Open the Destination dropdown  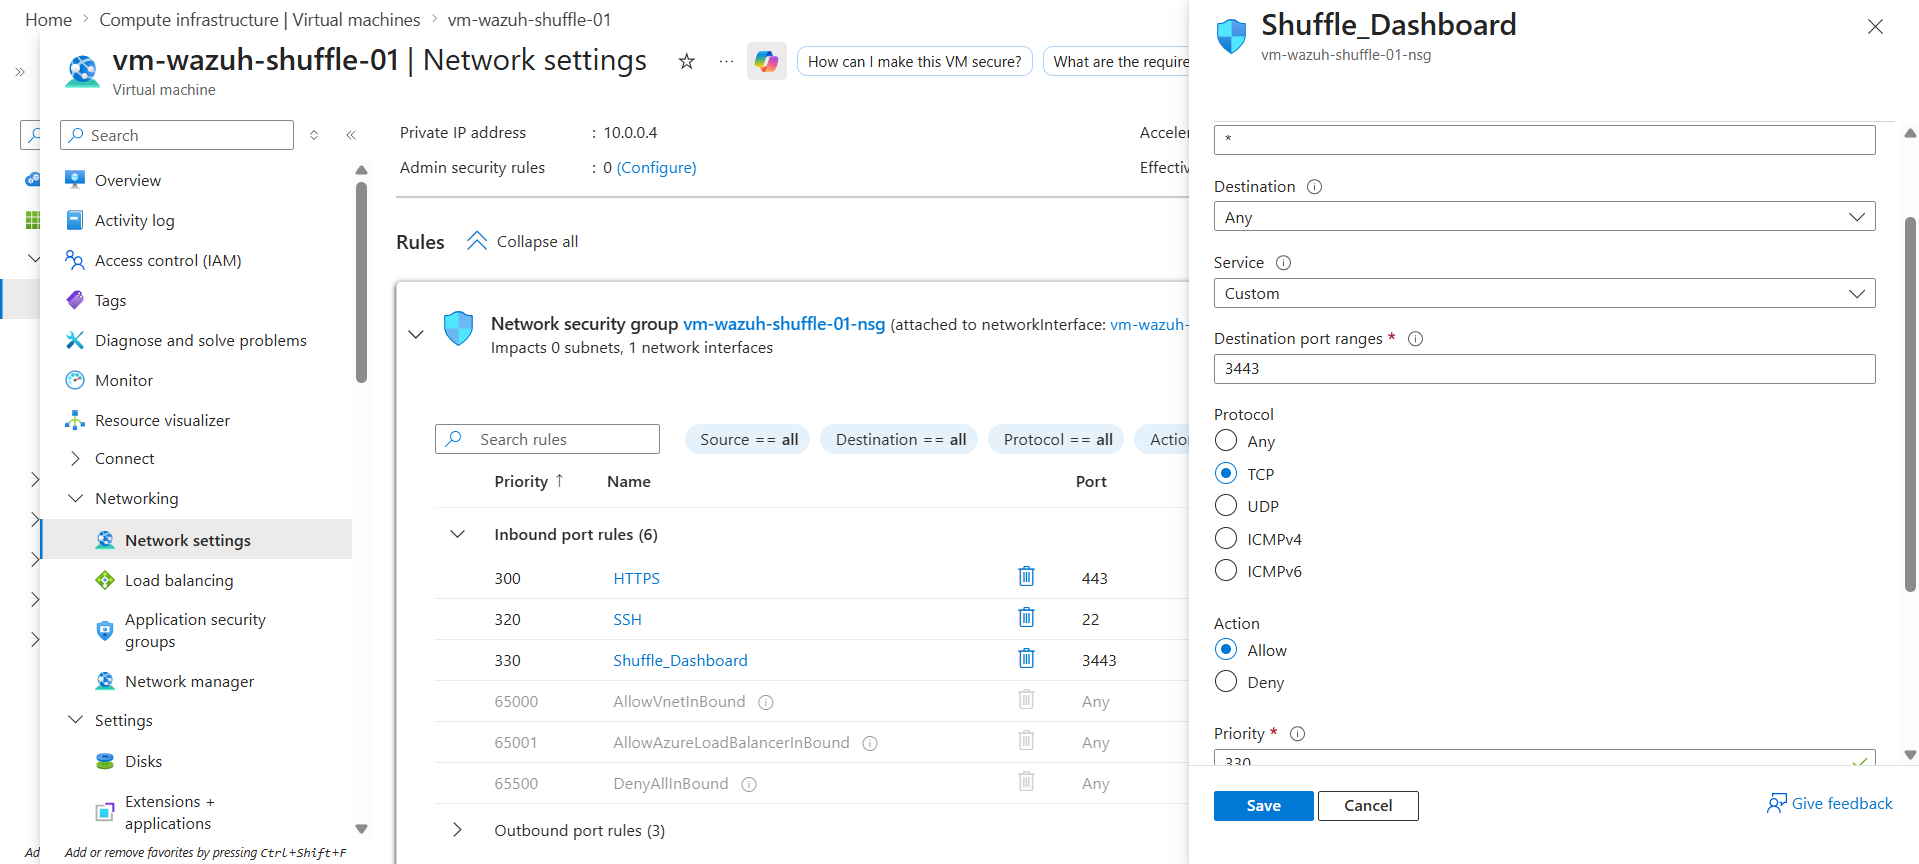point(1544,217)
